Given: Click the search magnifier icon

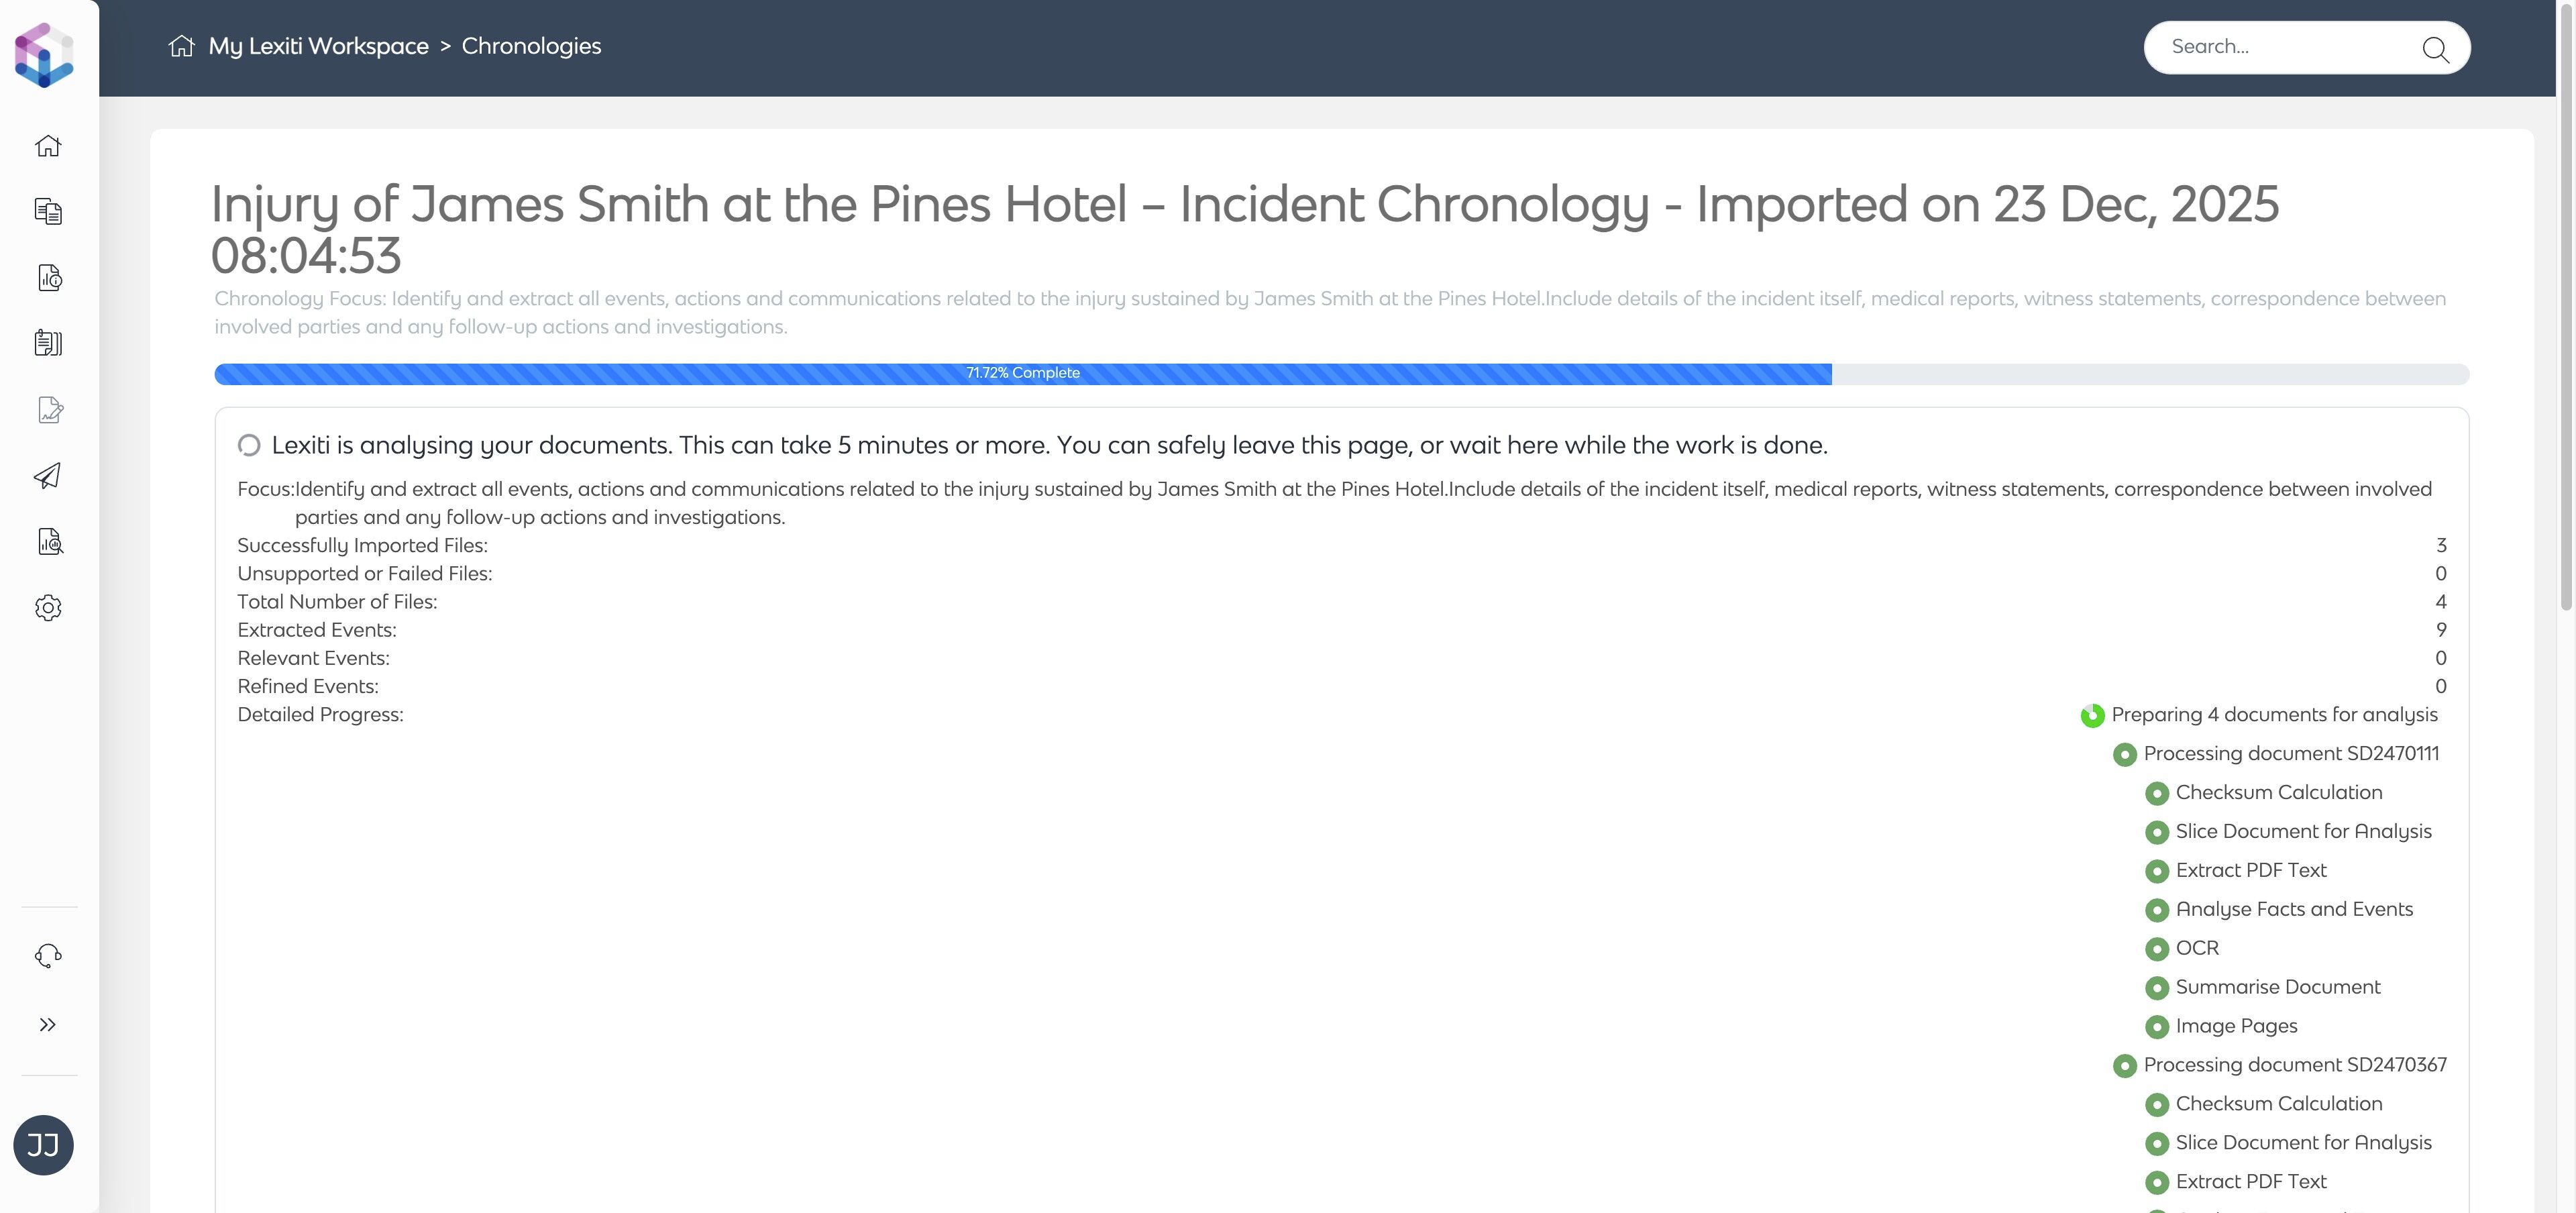Looking at the screenshot, I should tap(2435, 49).
